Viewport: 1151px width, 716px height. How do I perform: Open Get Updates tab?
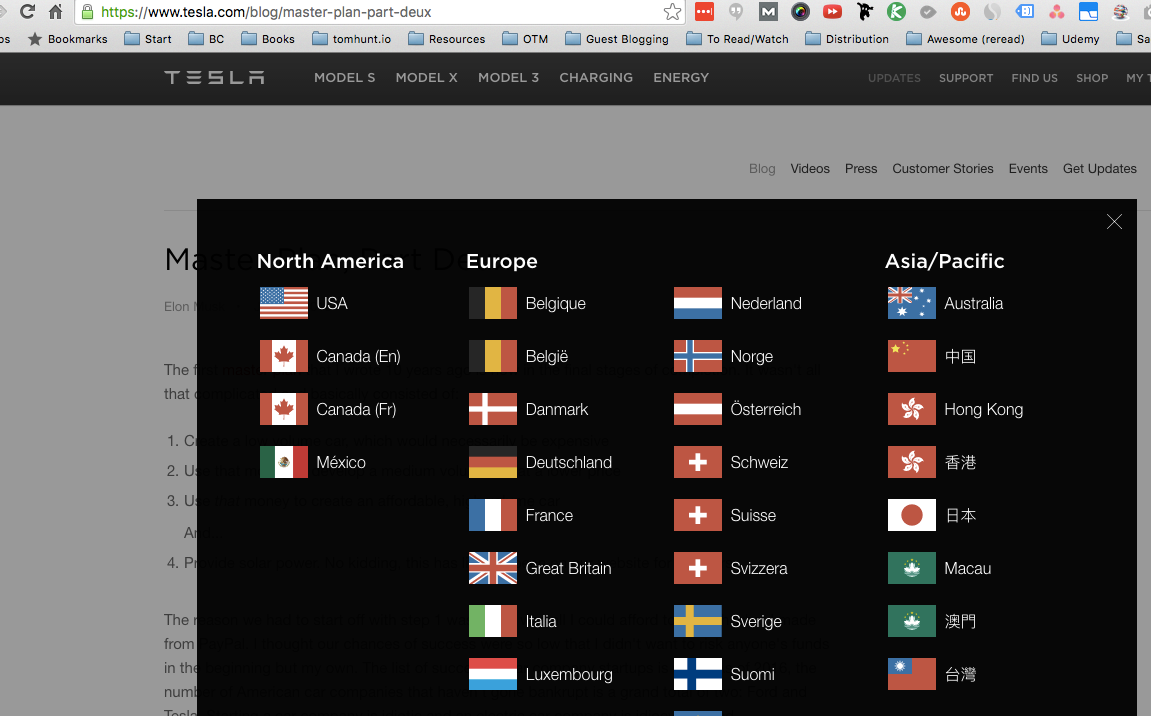1100,168
